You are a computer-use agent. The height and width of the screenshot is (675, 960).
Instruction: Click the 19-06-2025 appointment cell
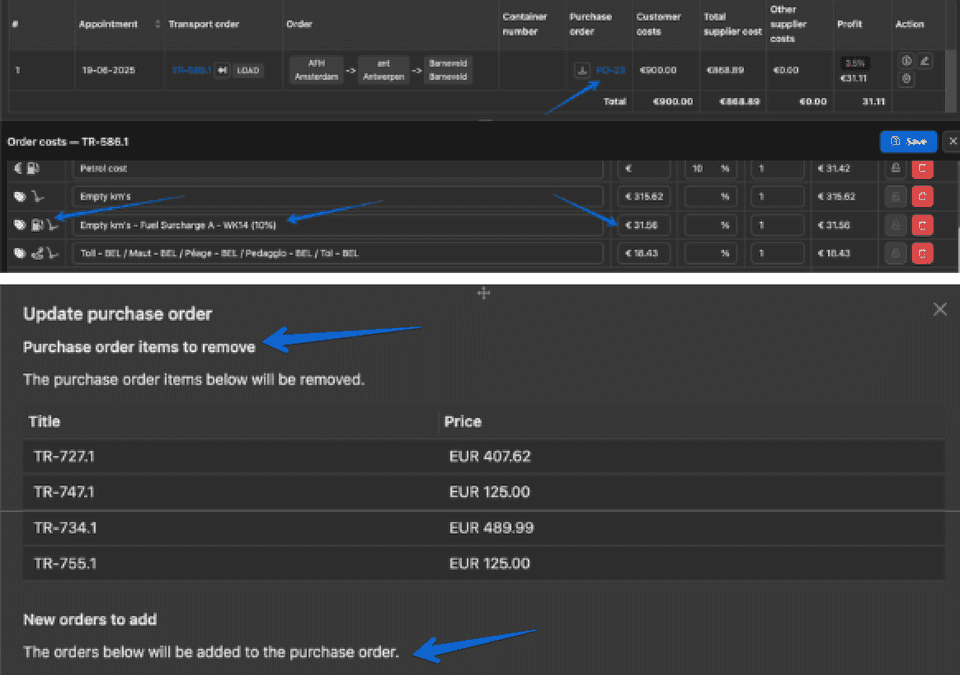[x=108, y=70]
